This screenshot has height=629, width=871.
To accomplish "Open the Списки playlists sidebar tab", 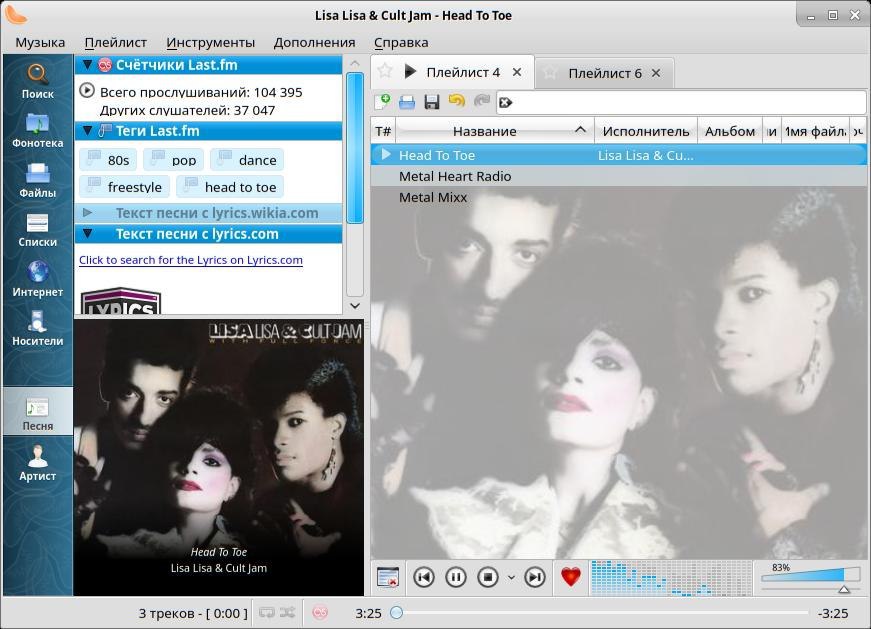I will pyautogui.click(x=37, y=229).
